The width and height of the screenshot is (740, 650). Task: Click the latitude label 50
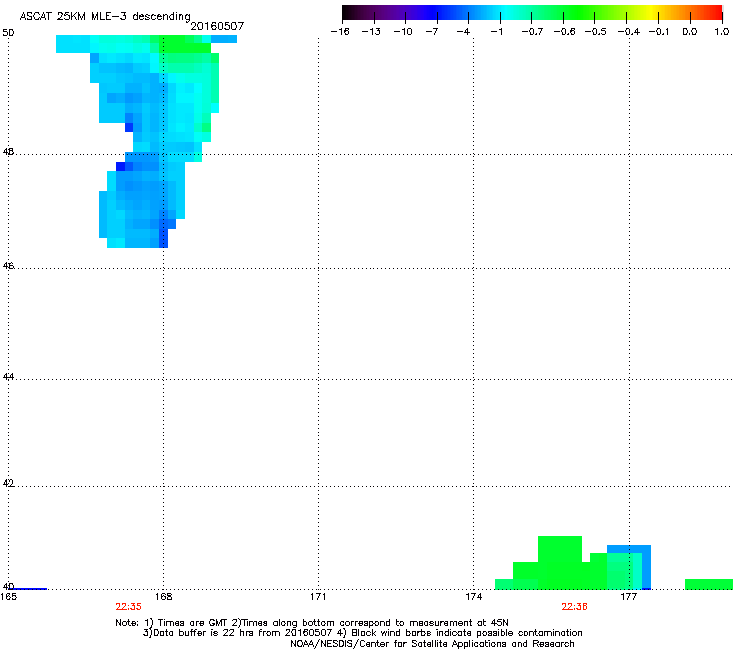click(8, 33)
